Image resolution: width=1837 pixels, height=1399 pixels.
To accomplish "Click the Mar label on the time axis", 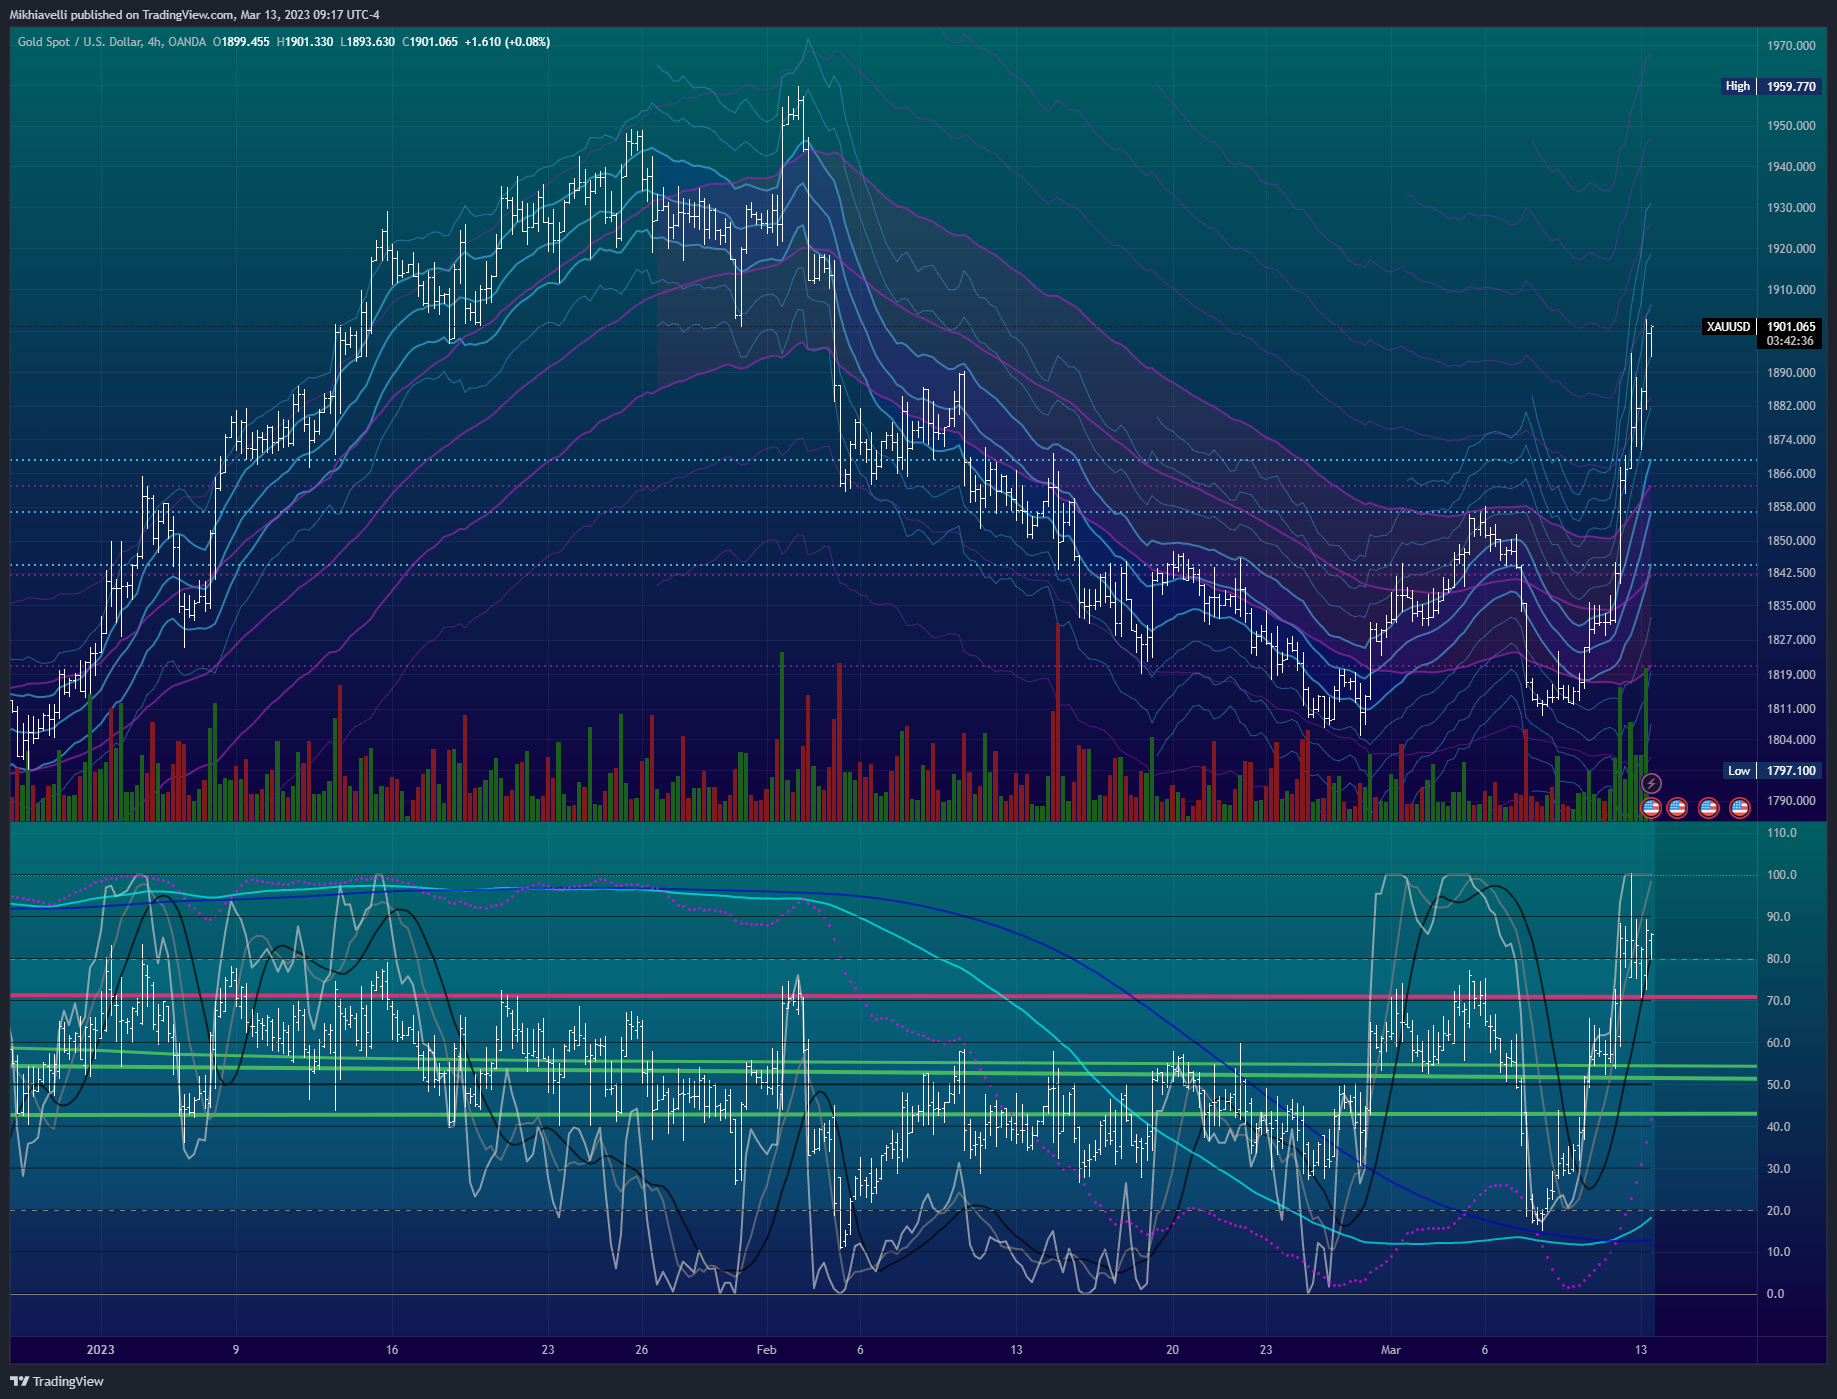I will [x=1391, y=1350].
